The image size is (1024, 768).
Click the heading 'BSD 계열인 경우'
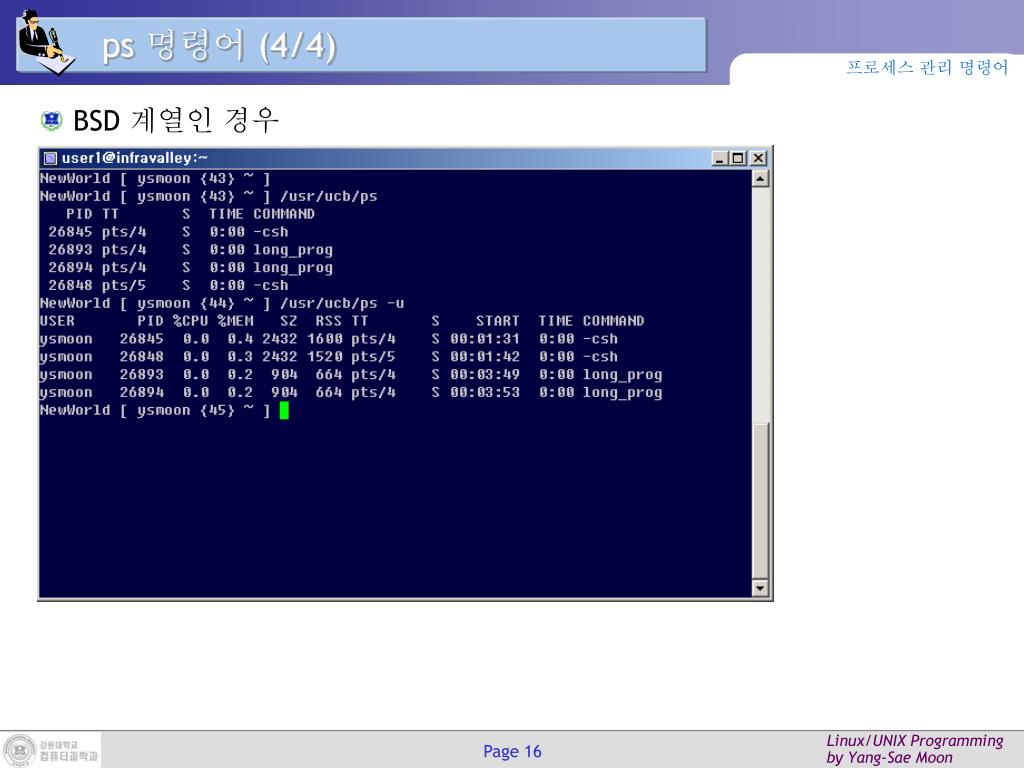pos(176,120)
